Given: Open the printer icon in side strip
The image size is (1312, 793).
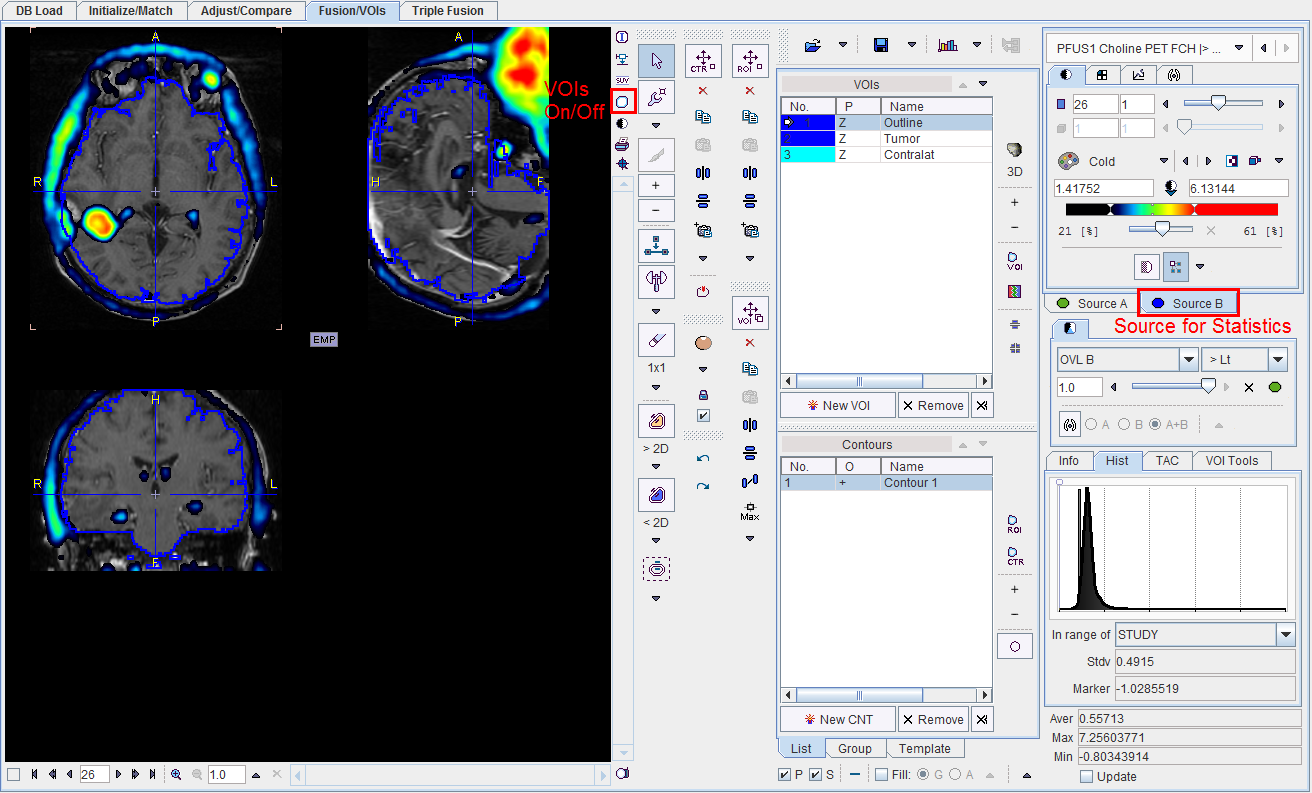Looking at the screenshot, I should 622,144.
